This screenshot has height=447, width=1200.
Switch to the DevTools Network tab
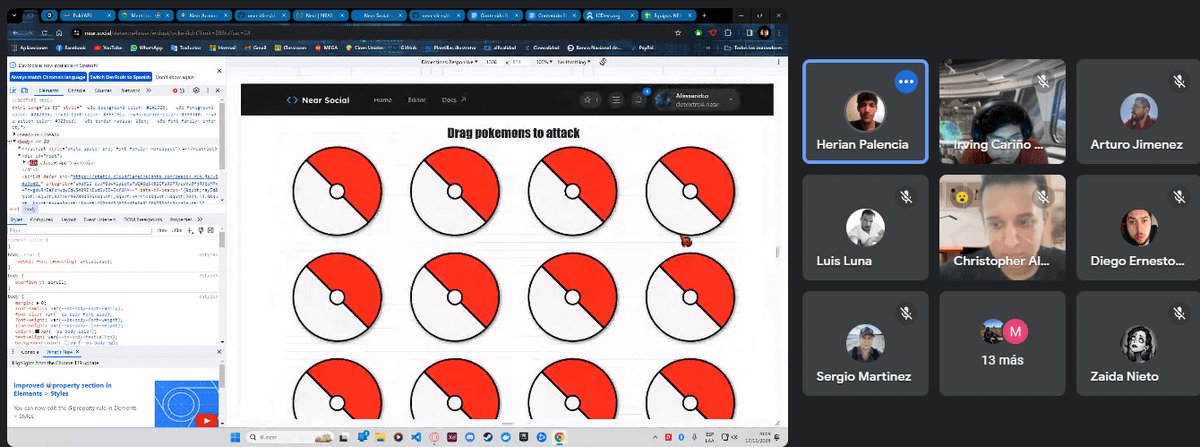(130, 90)
